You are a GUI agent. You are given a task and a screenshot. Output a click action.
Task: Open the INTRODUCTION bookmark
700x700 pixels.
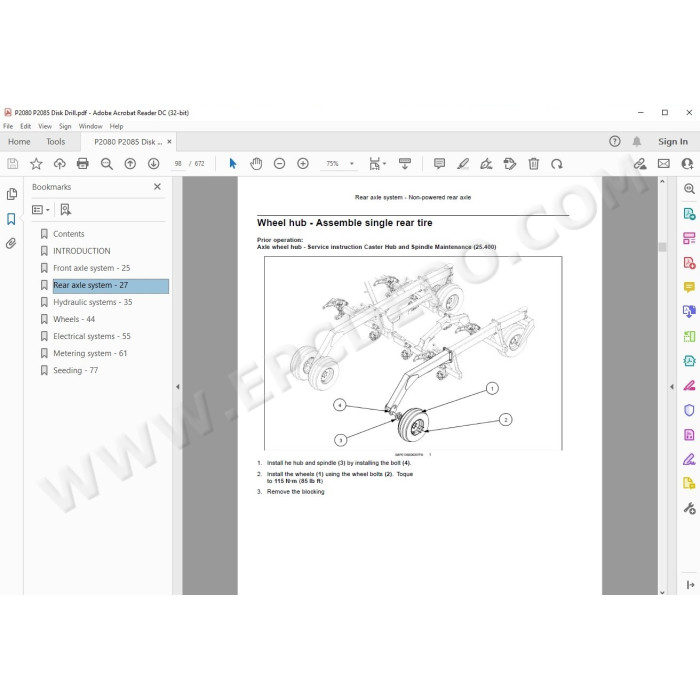coord(82,251)
